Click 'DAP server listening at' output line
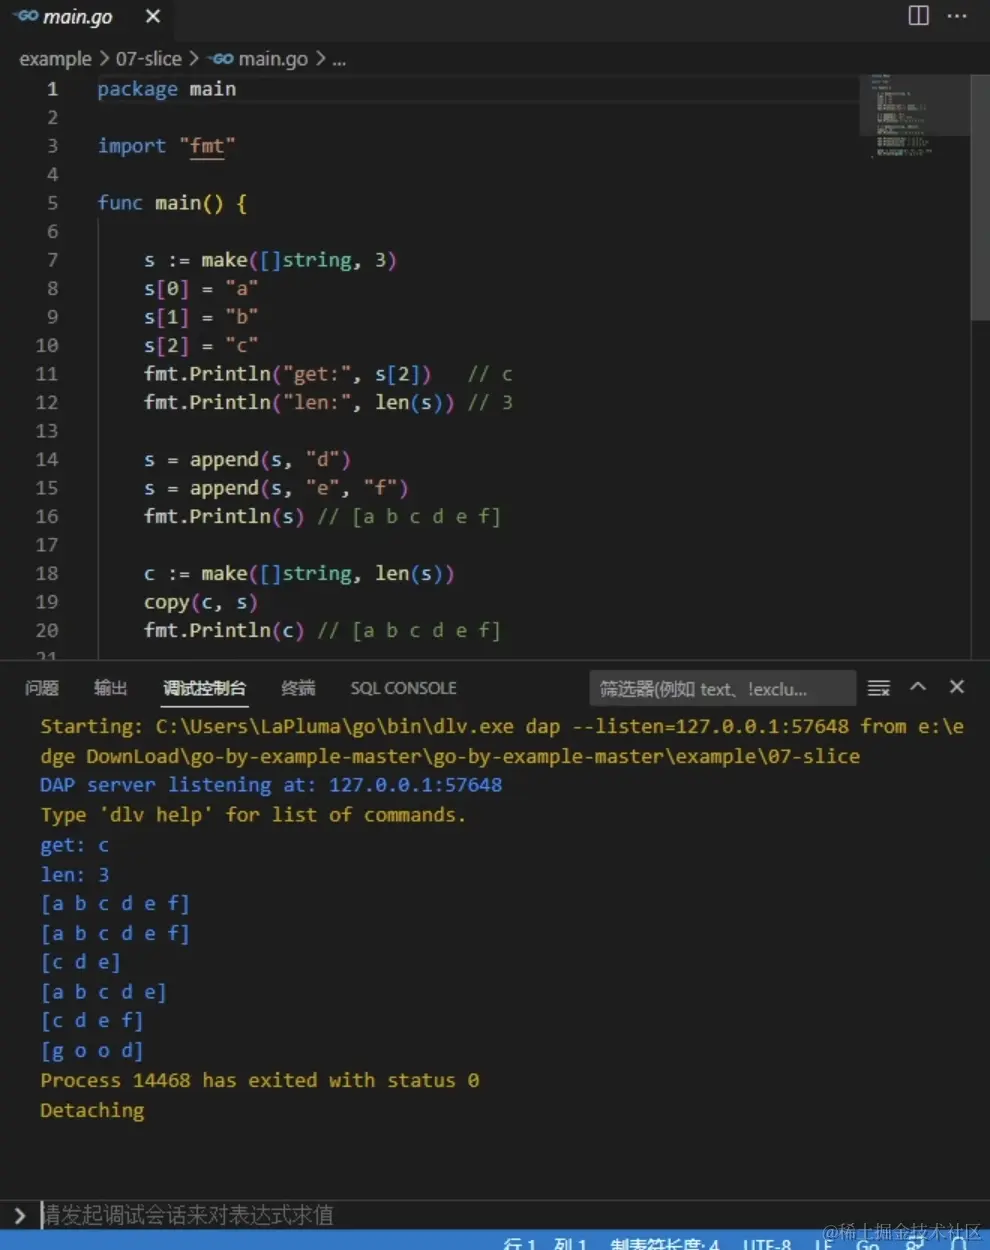 click(x=271, y=785)
